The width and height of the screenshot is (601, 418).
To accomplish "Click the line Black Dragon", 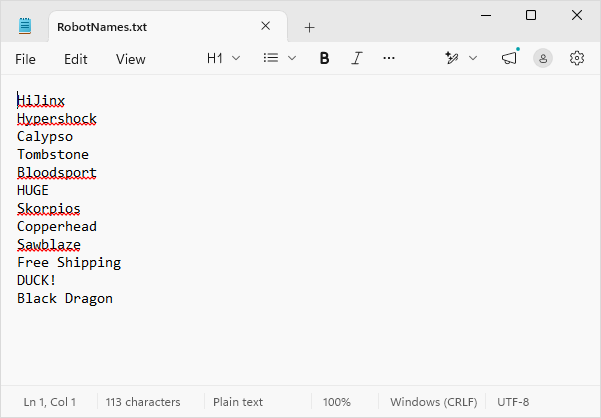I will tap(65, 299).
